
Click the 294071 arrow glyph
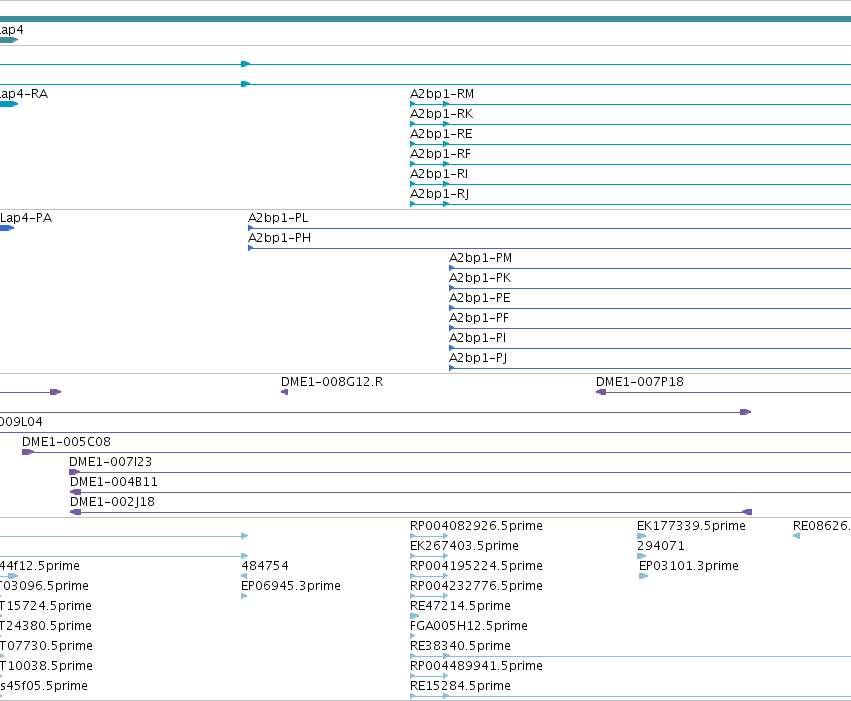(642, 556)
